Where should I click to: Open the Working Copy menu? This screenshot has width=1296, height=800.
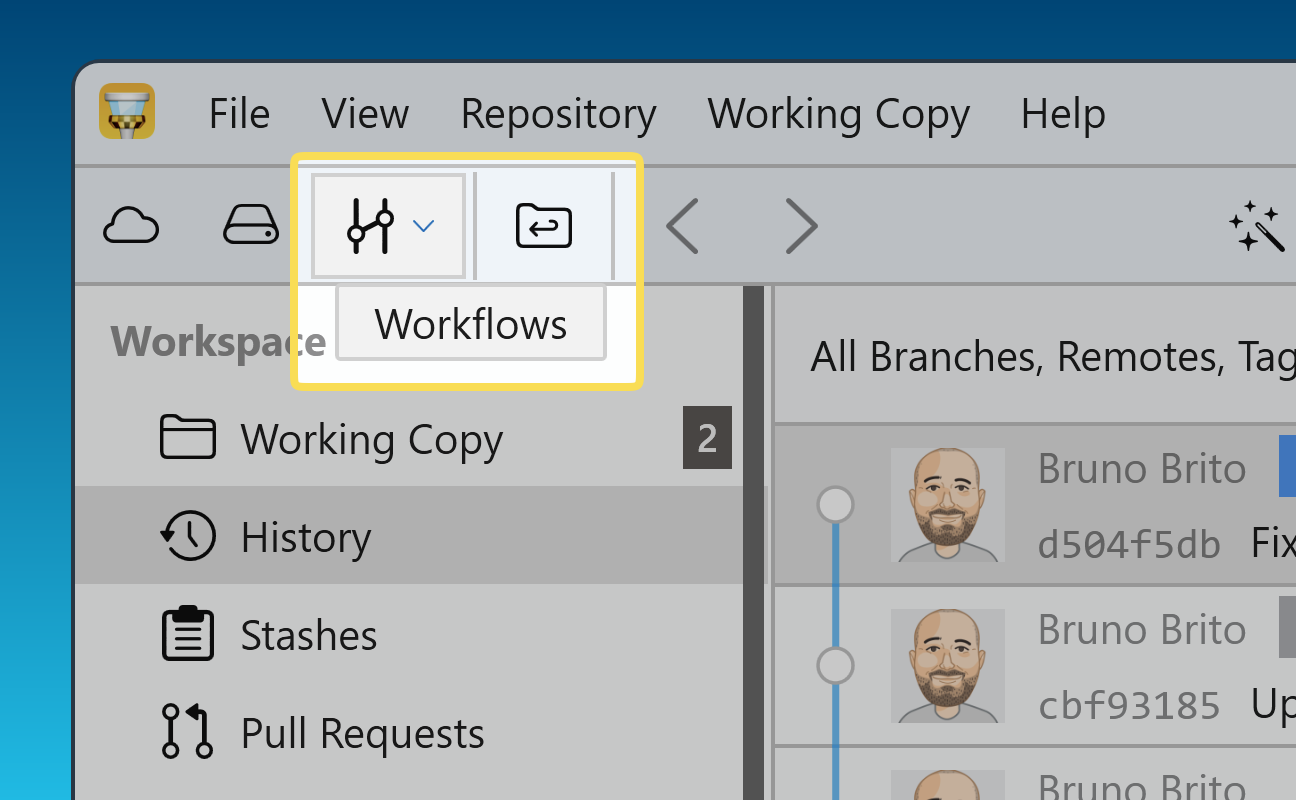click(x=838, y=114)
